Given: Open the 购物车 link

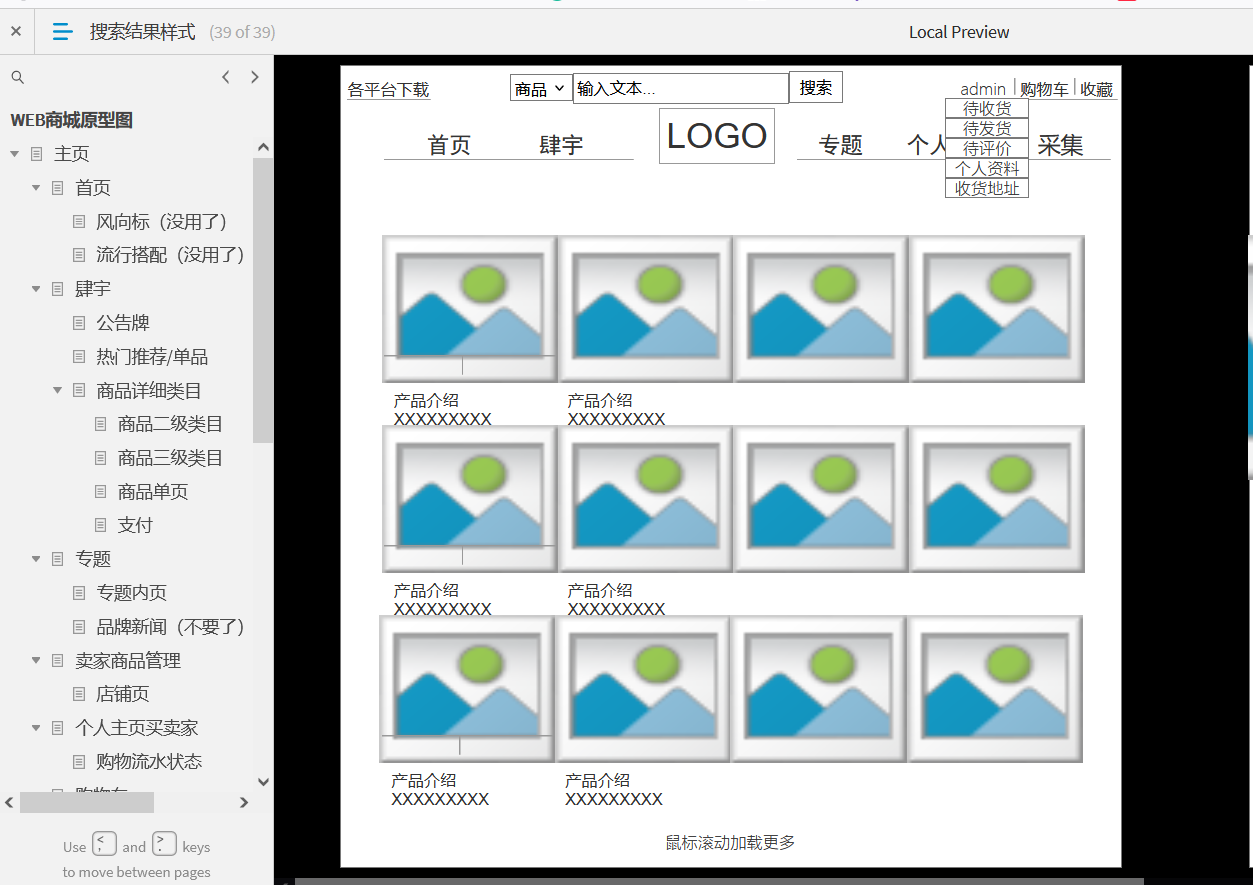Looking at the screenshot, I should coord(1044,89).
